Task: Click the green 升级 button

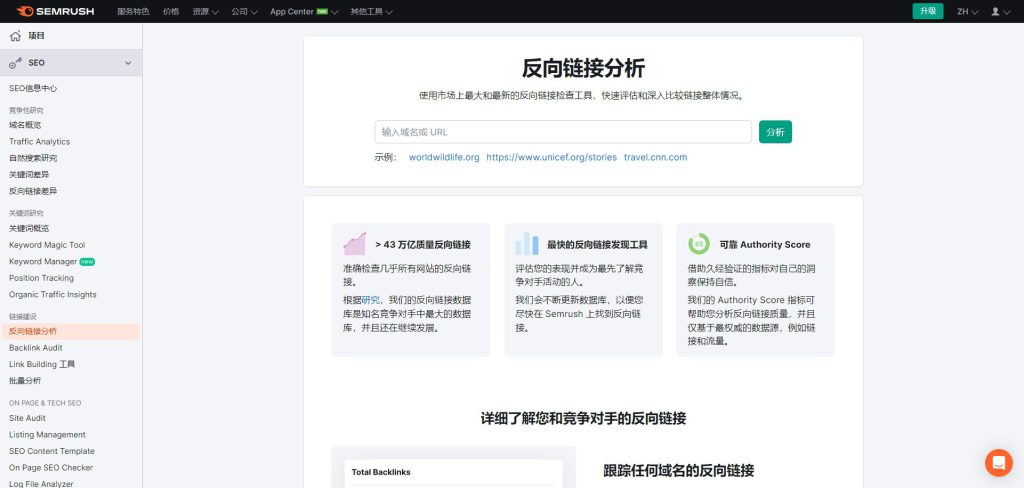Action: 927,11
